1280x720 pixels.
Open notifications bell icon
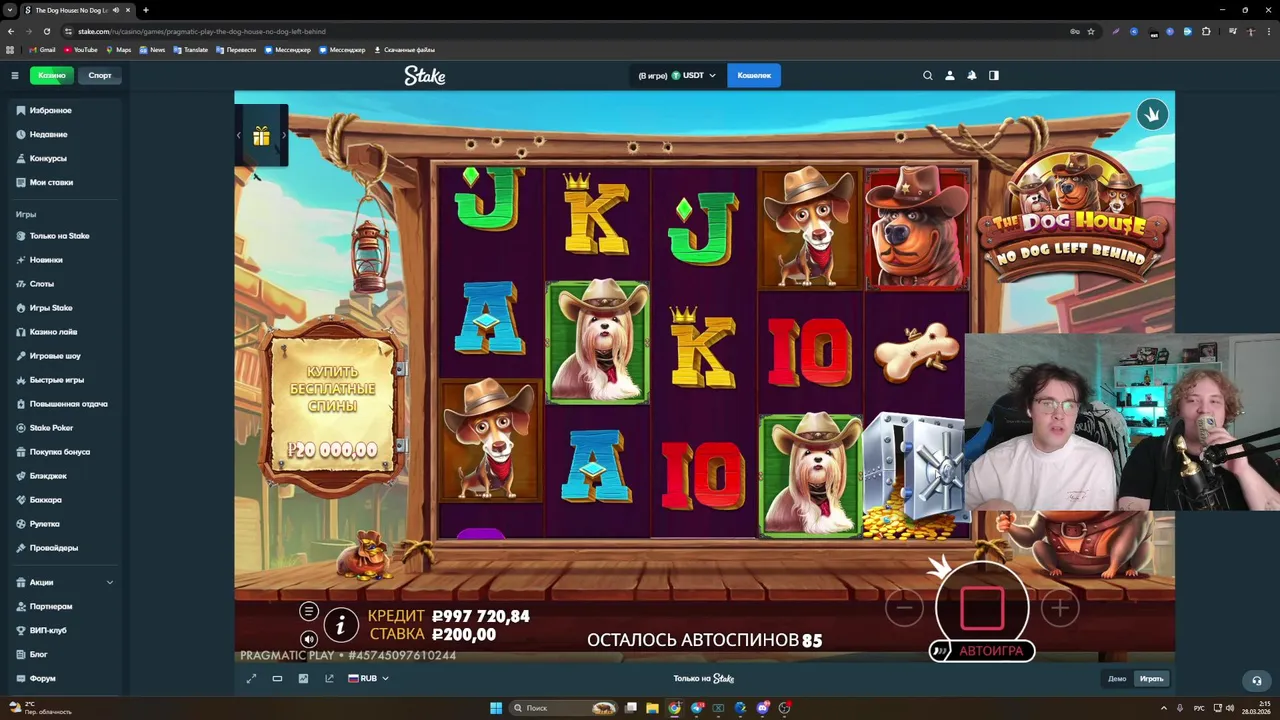(972, 75)
